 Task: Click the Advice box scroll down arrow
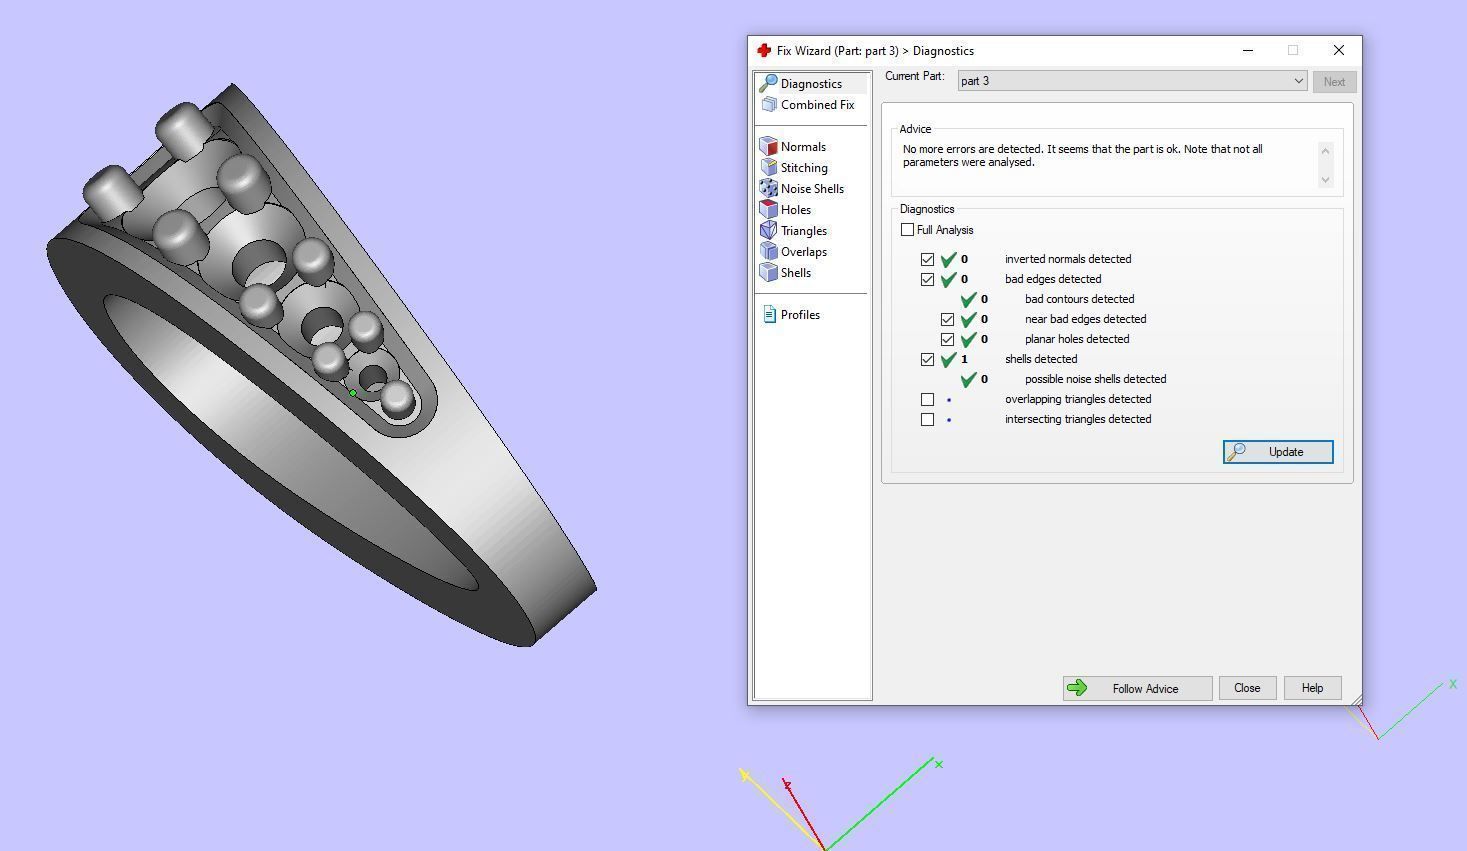coord(1325,180)
